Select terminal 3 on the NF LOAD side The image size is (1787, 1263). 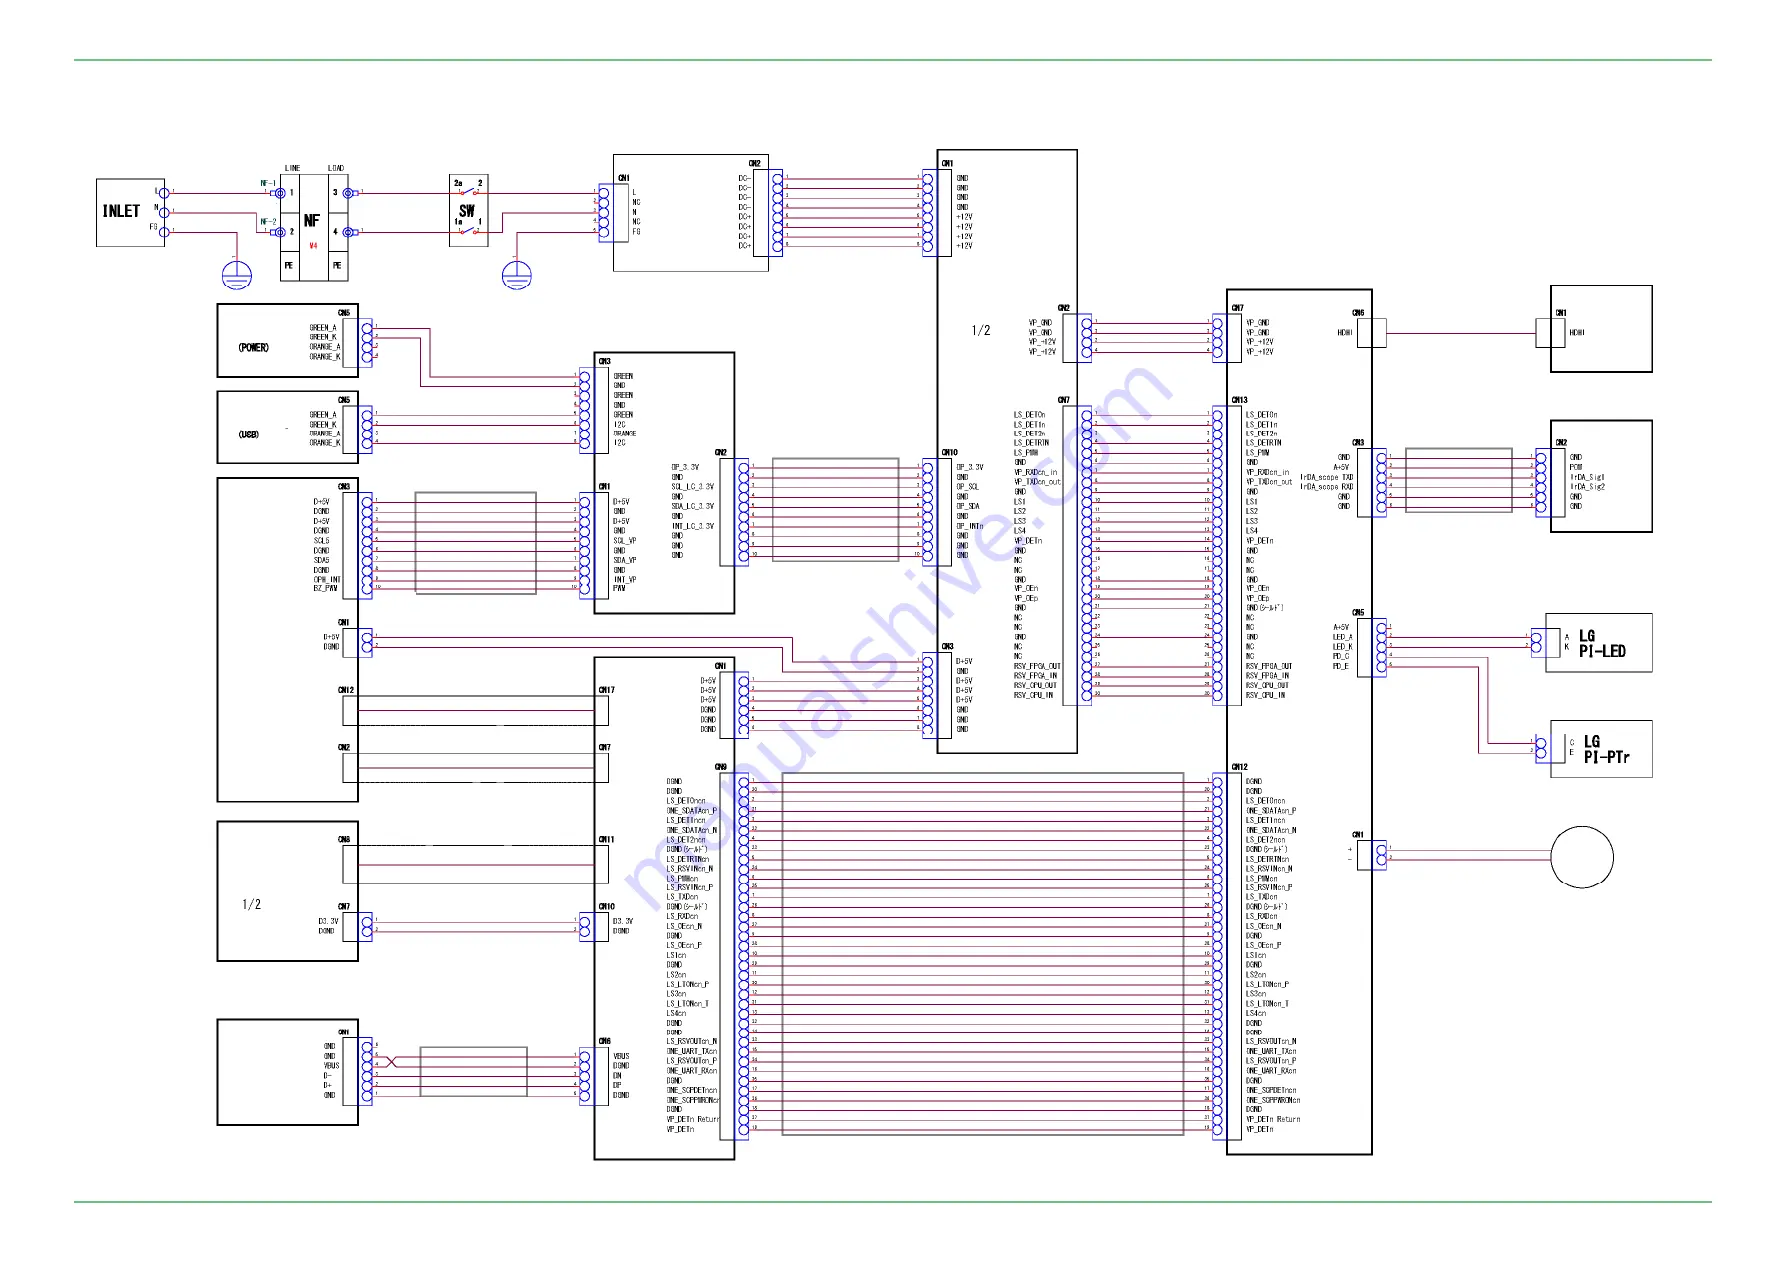[x=347, y=193]
